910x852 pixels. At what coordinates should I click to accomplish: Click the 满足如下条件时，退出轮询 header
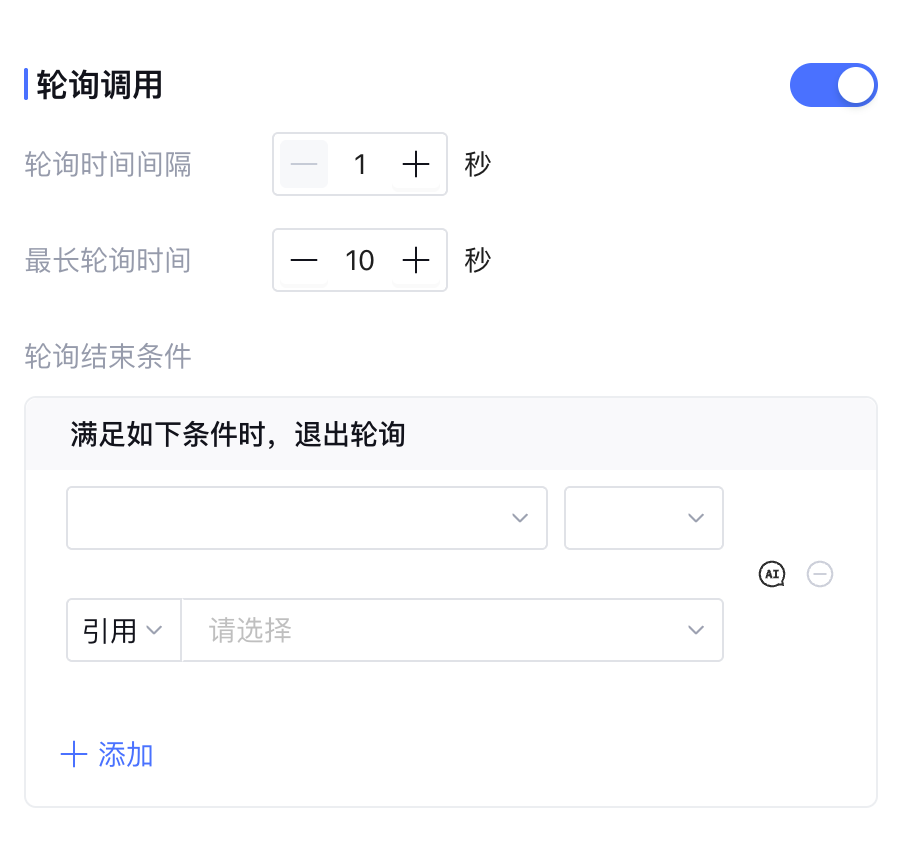pyautogui.click(x=238, y=434)
